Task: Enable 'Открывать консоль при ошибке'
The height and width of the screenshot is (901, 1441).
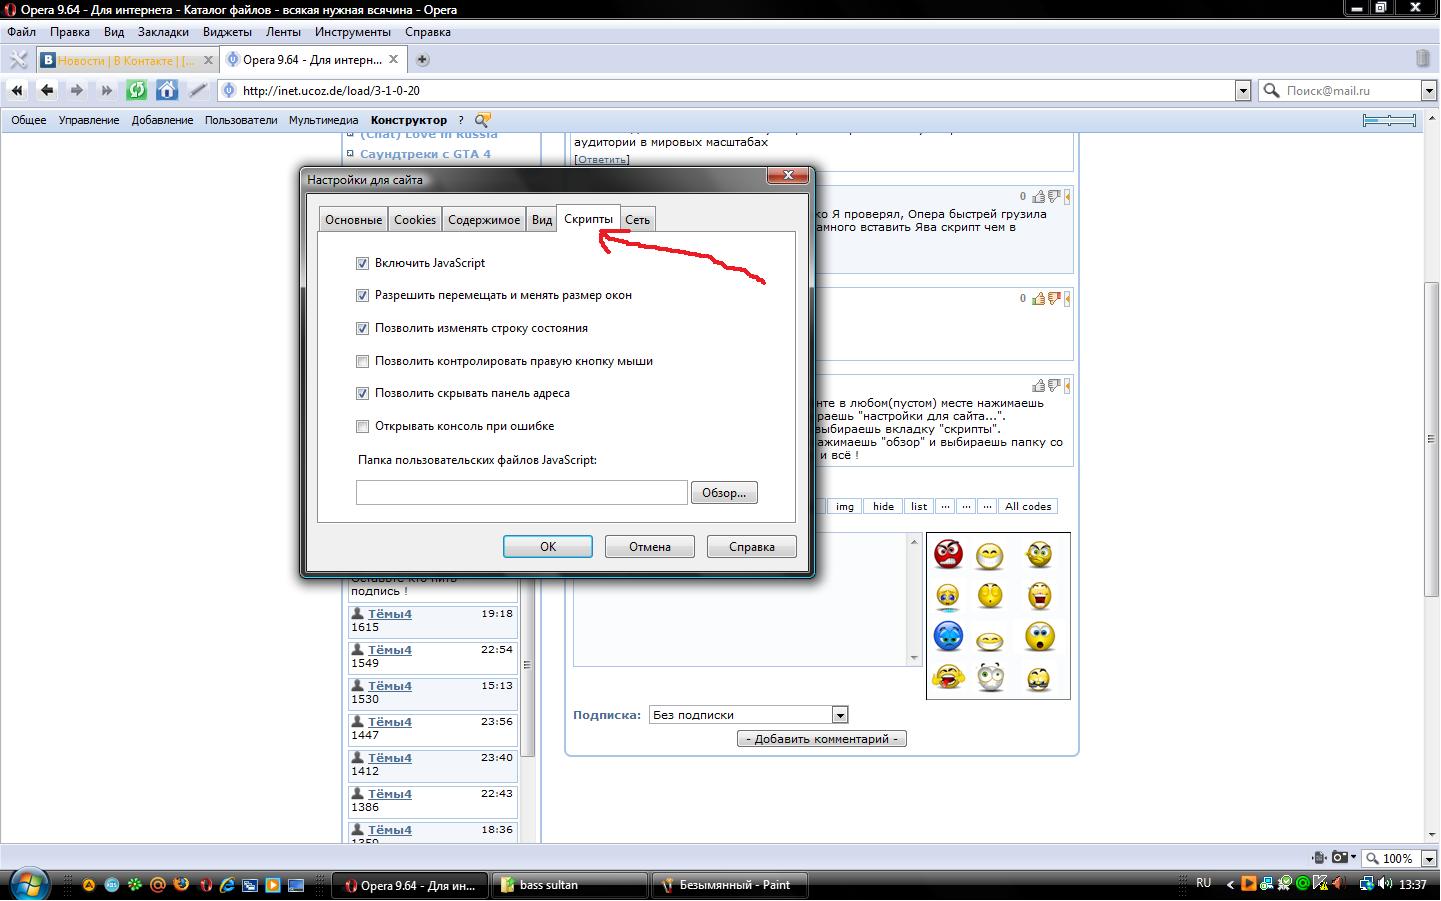Action: [362, 426]
